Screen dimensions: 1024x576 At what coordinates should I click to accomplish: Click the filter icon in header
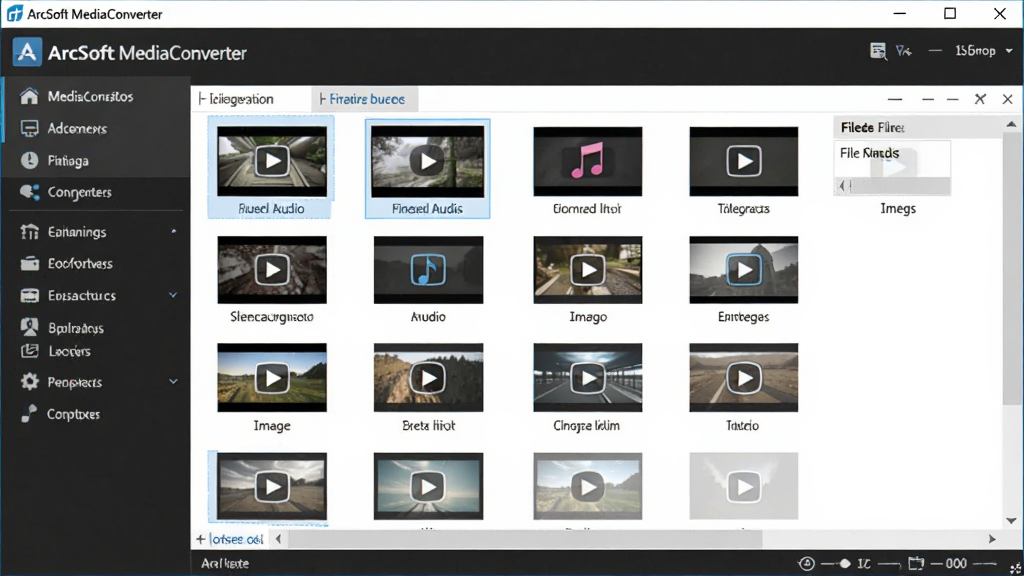point(904,50)
